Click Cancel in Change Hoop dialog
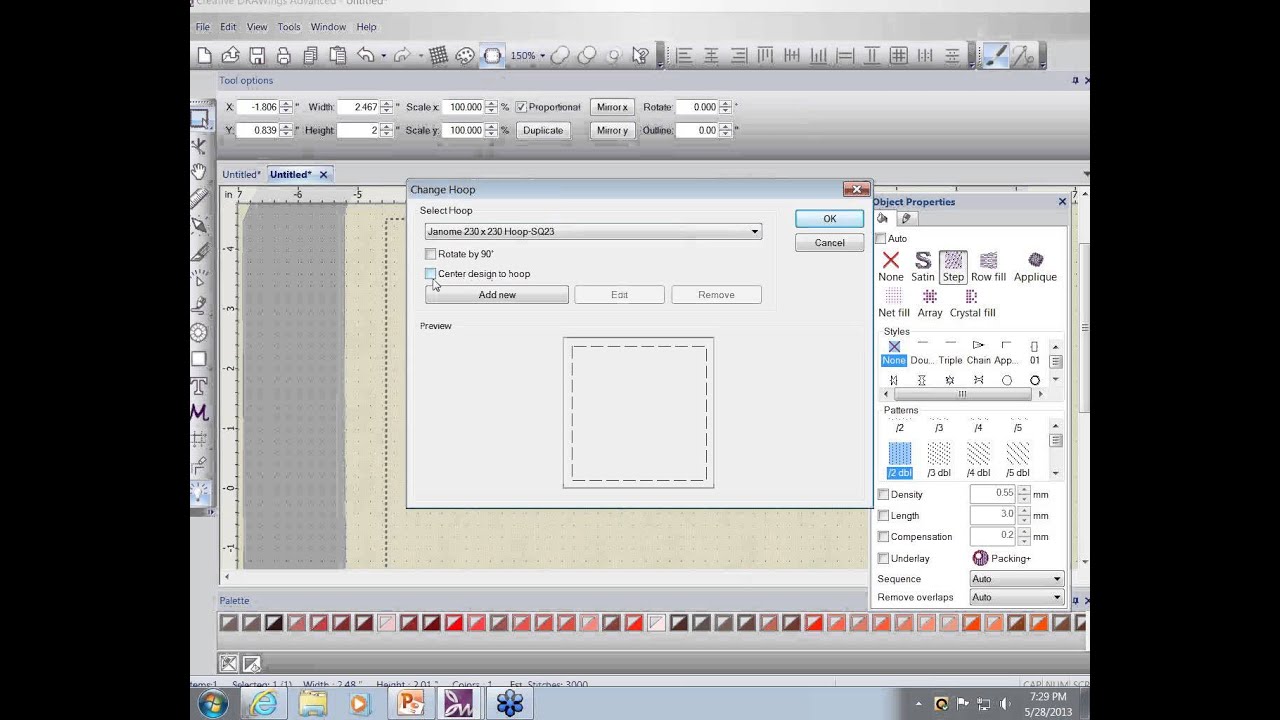This screenshot has width=1280, height=720. 829,243
